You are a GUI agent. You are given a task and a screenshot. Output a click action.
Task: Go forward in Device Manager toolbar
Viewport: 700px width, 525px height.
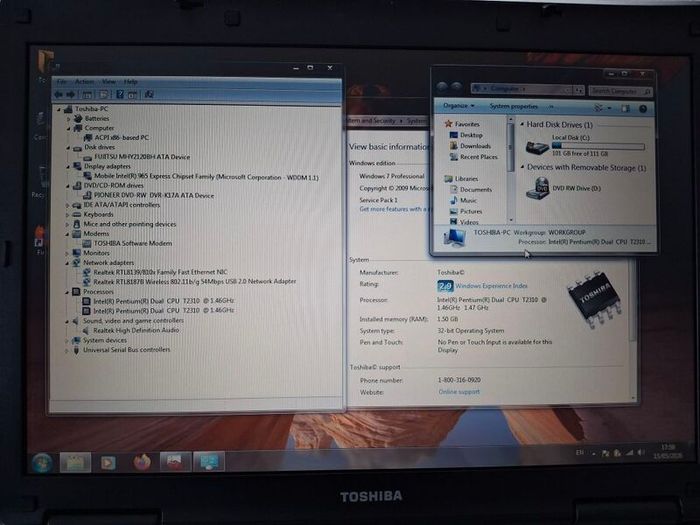pyautogui.click(x=71, y=94)
